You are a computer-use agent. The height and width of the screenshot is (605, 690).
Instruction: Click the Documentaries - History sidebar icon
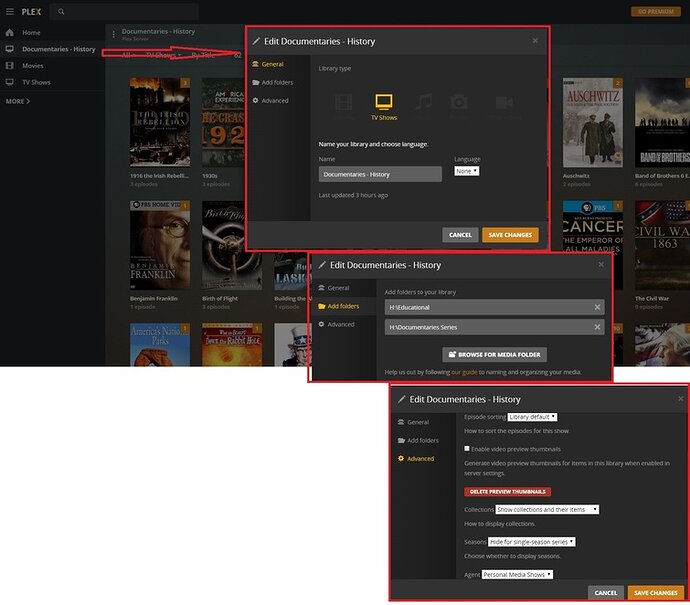point(10,49)
